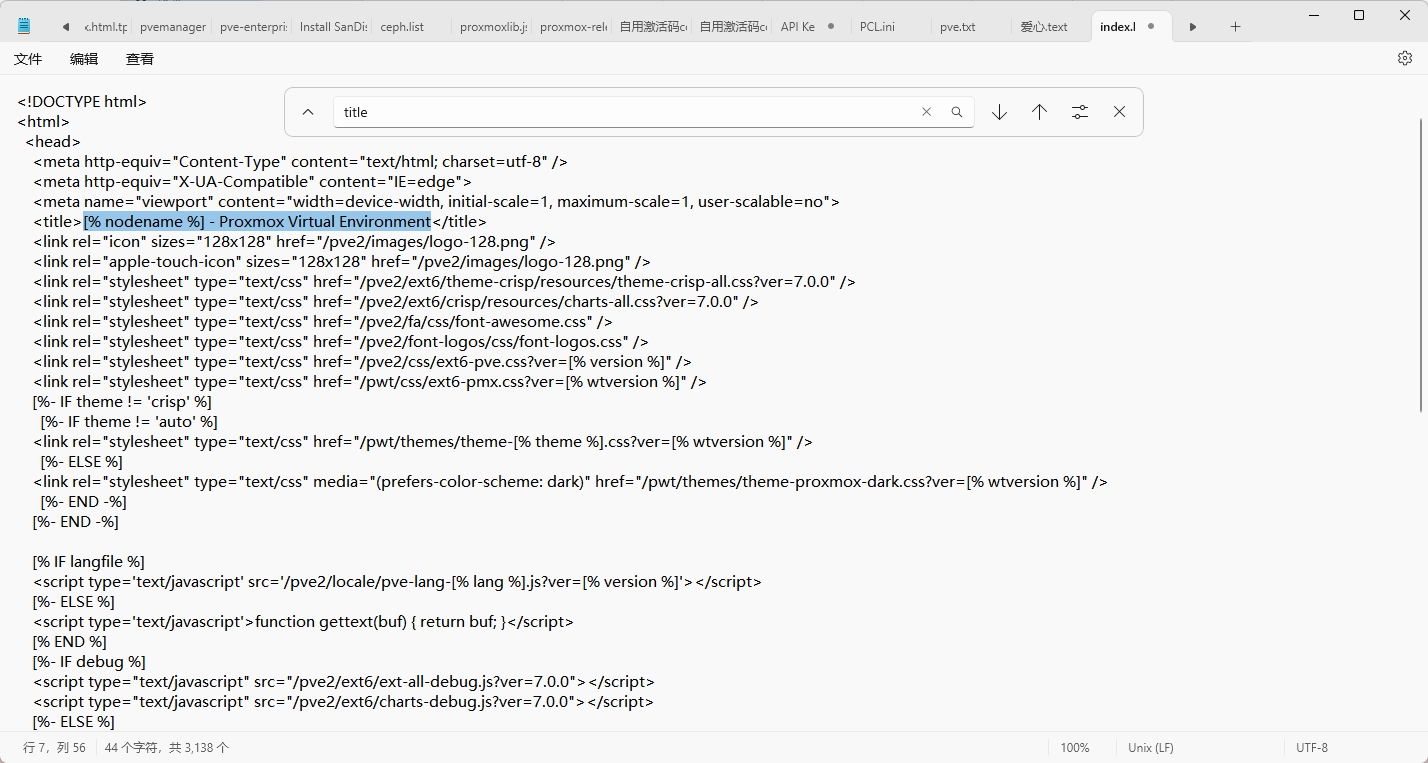This screenshot has width=1428, height=763.
Task: Click the <head> tag line
Action: click(x=53, y=142)
